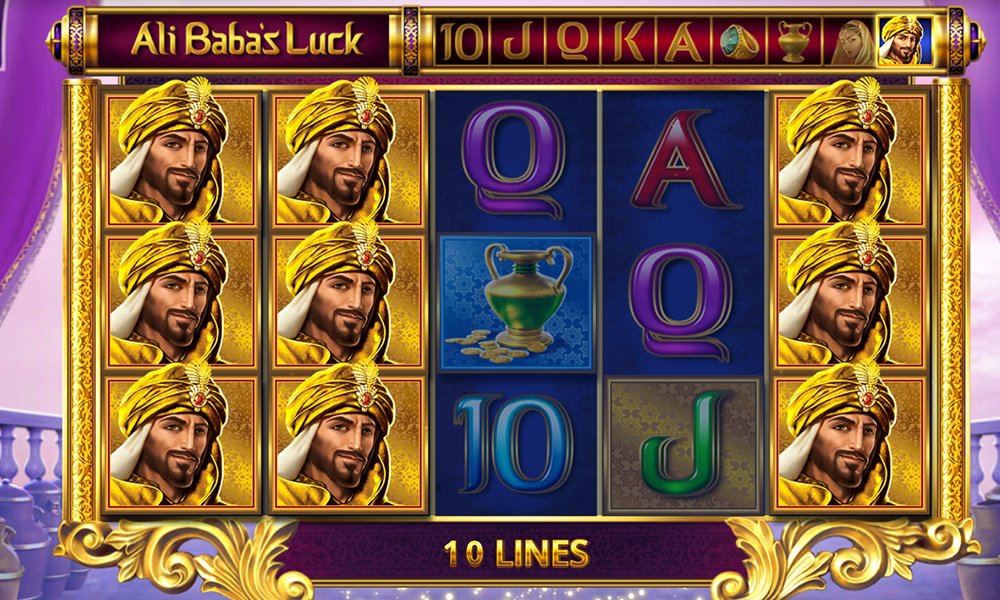Click the ring symbol in top paytable bar

[x=738, y=41]
